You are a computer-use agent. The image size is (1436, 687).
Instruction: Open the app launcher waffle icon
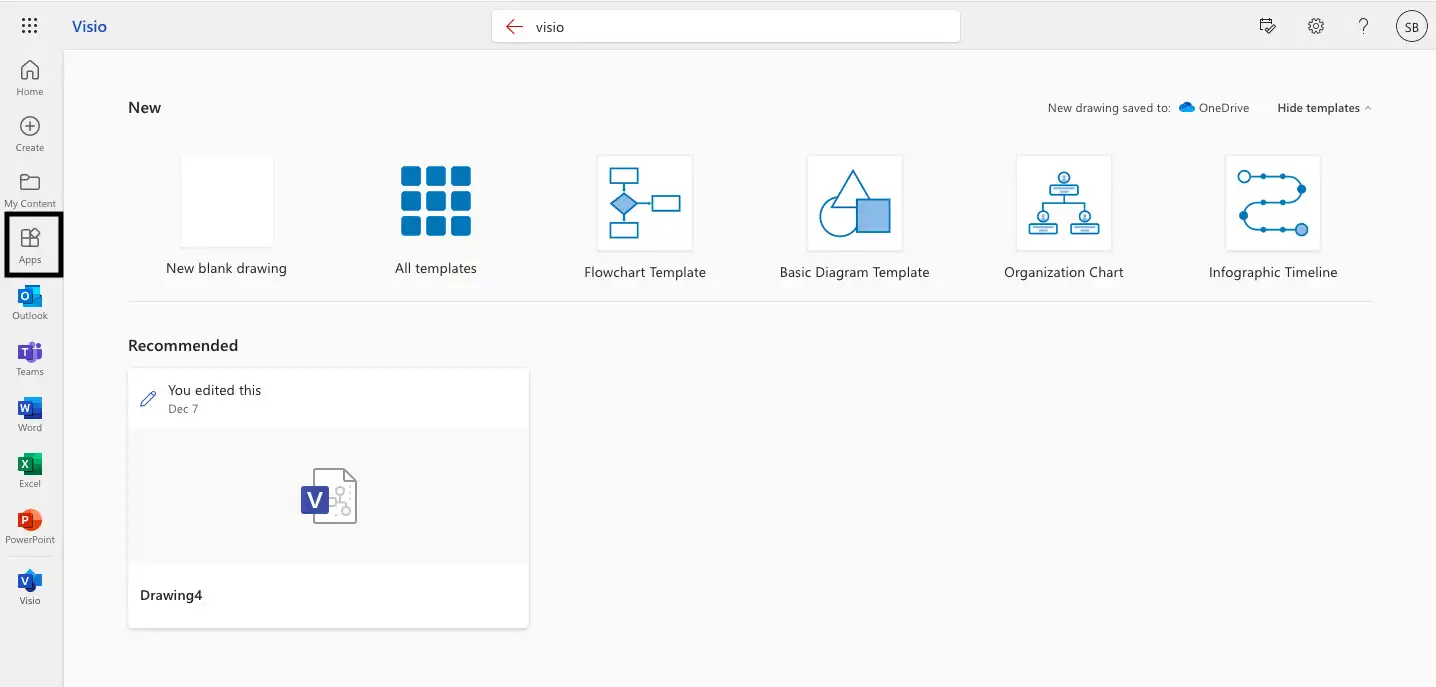[29, 27]
